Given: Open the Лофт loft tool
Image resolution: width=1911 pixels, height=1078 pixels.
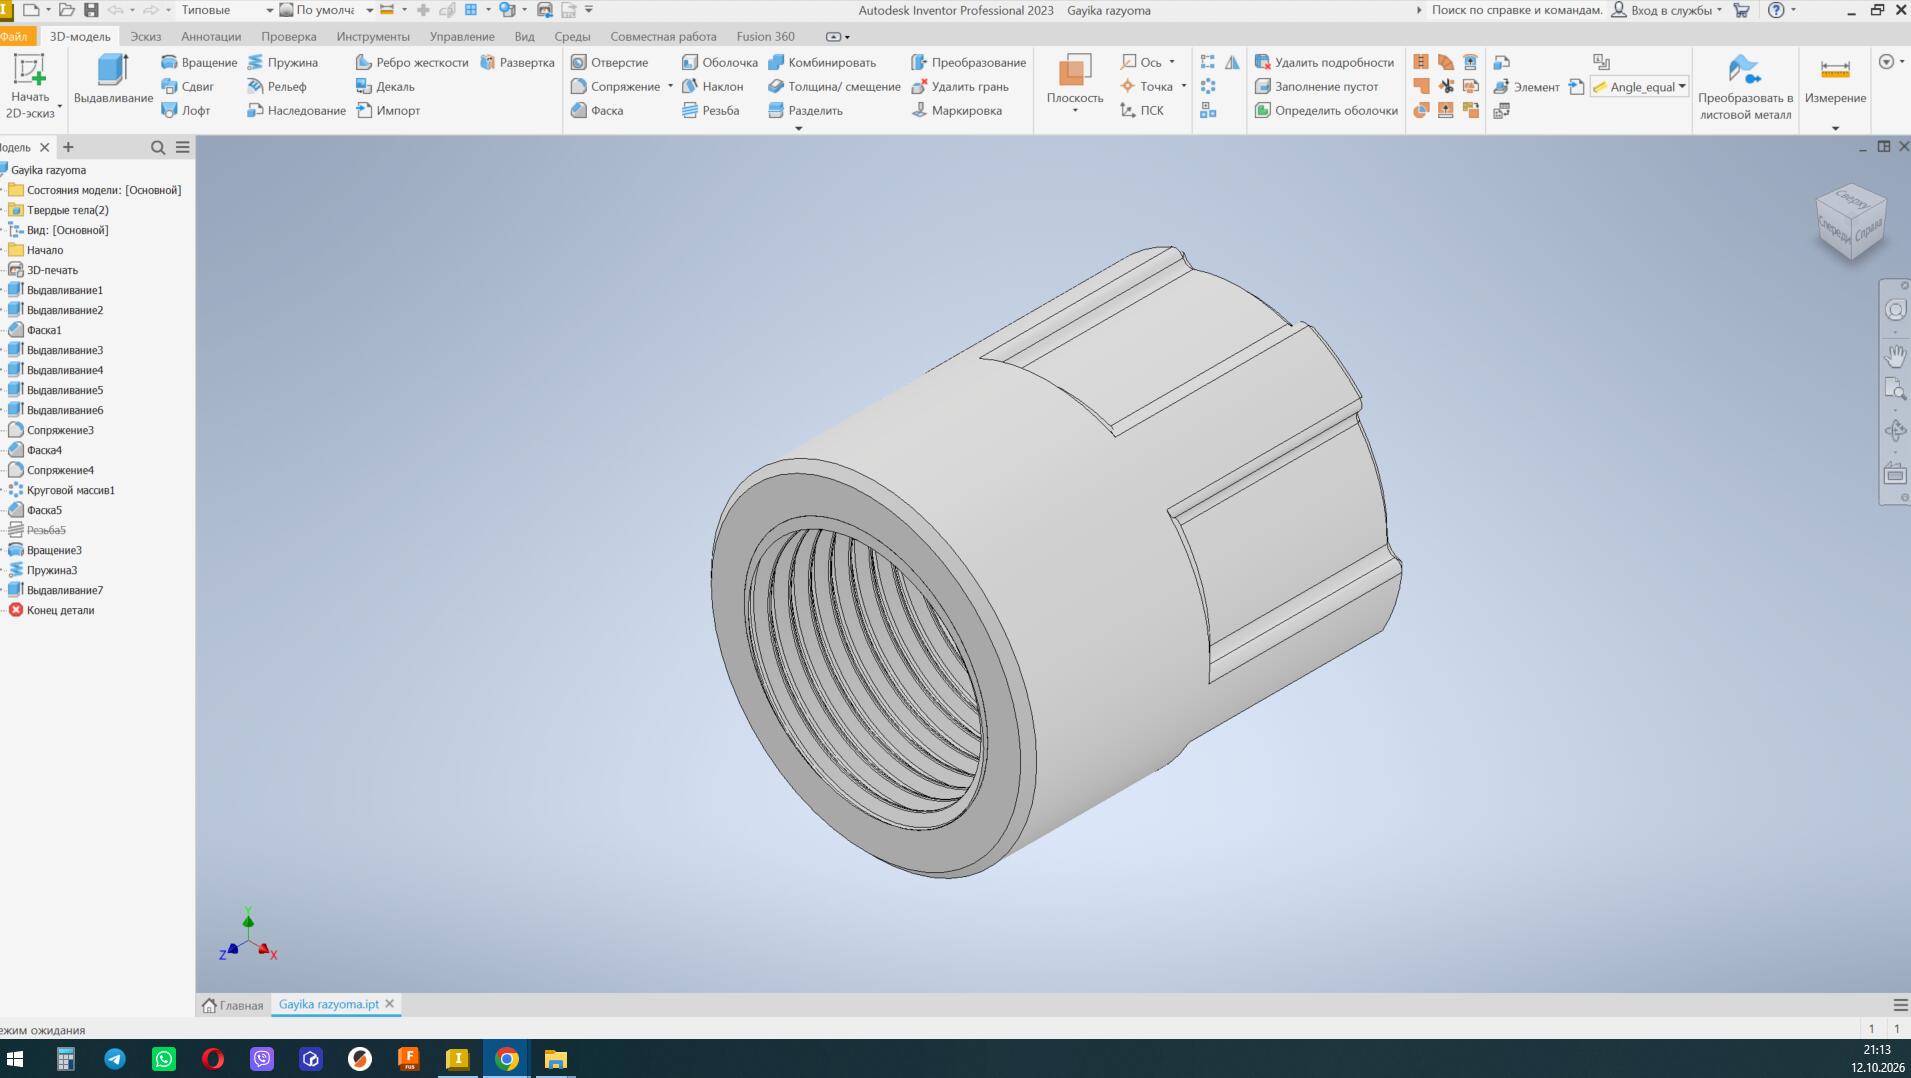Looking at the screenshot, I should (186, 110).
